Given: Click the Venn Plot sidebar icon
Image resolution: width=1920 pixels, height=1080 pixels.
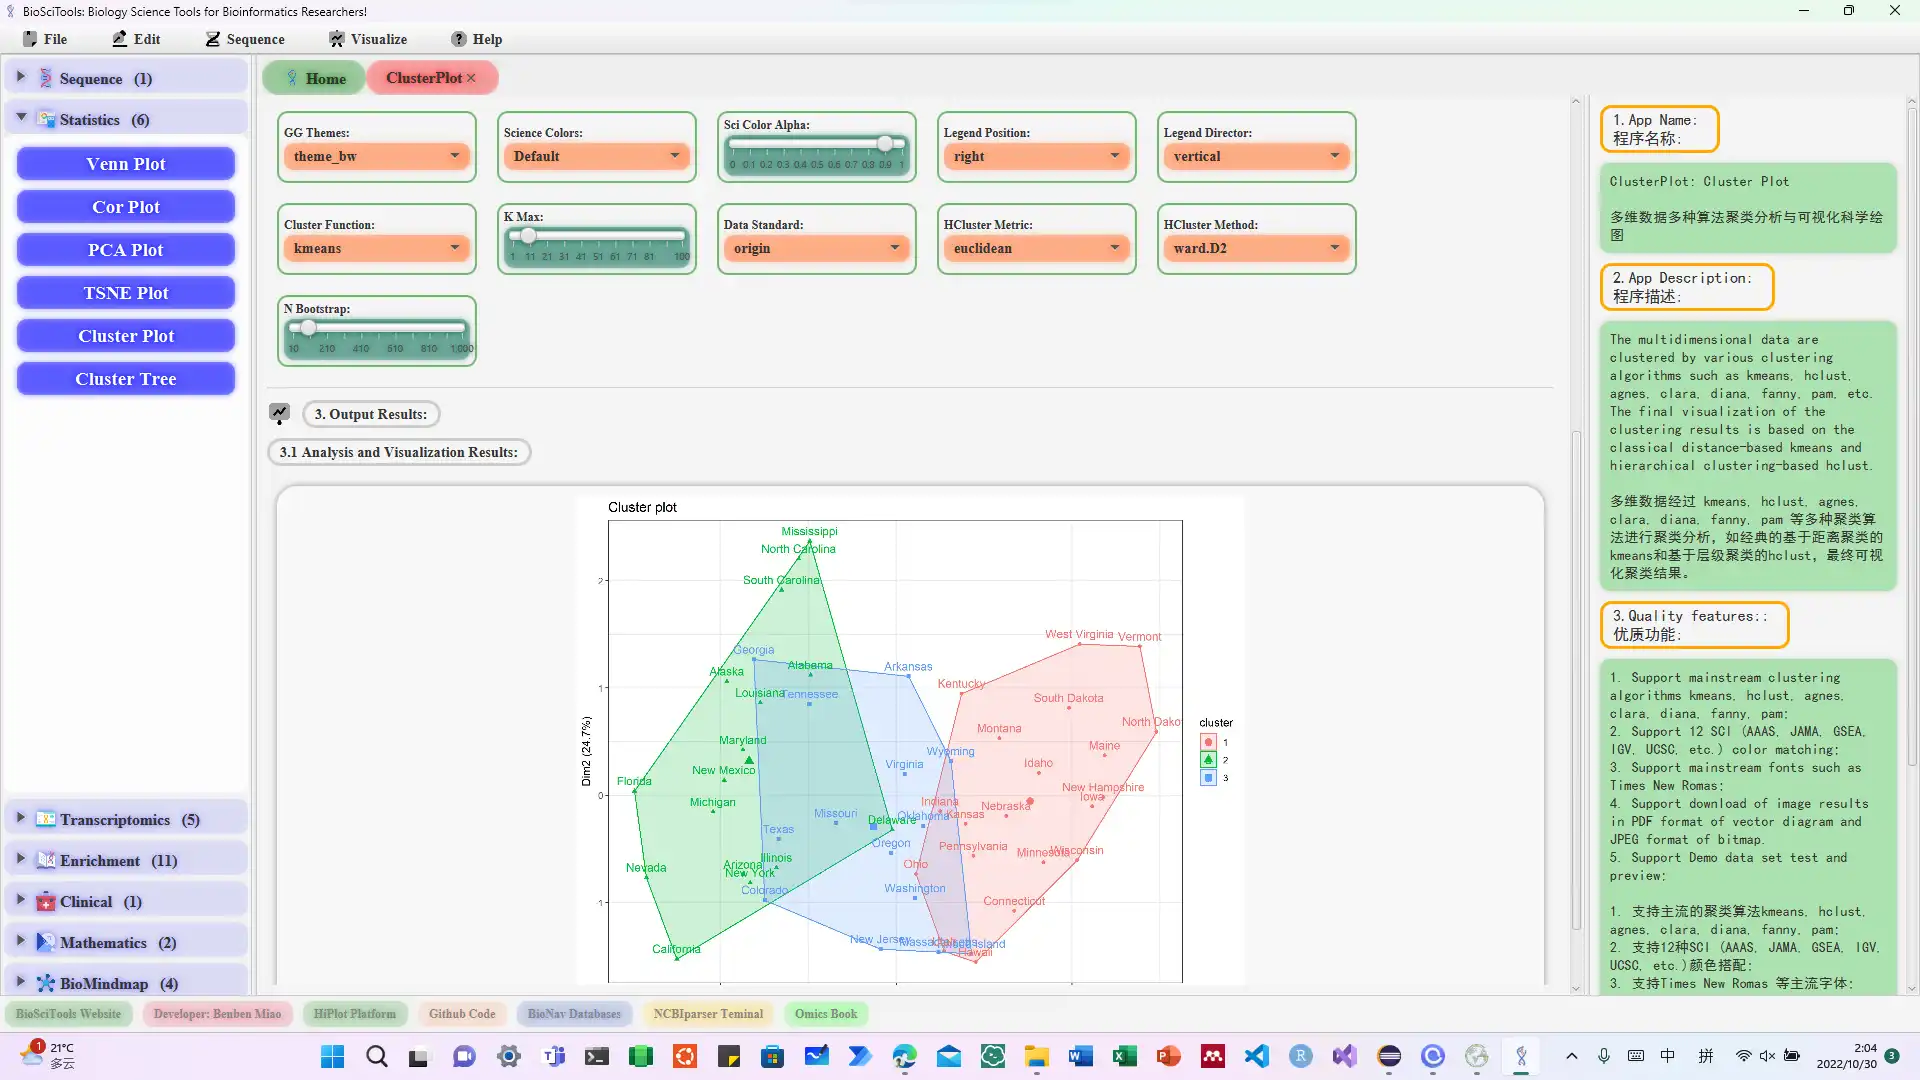Looking at the screenshot, I should pyautogui.click(x=124, y=162).
